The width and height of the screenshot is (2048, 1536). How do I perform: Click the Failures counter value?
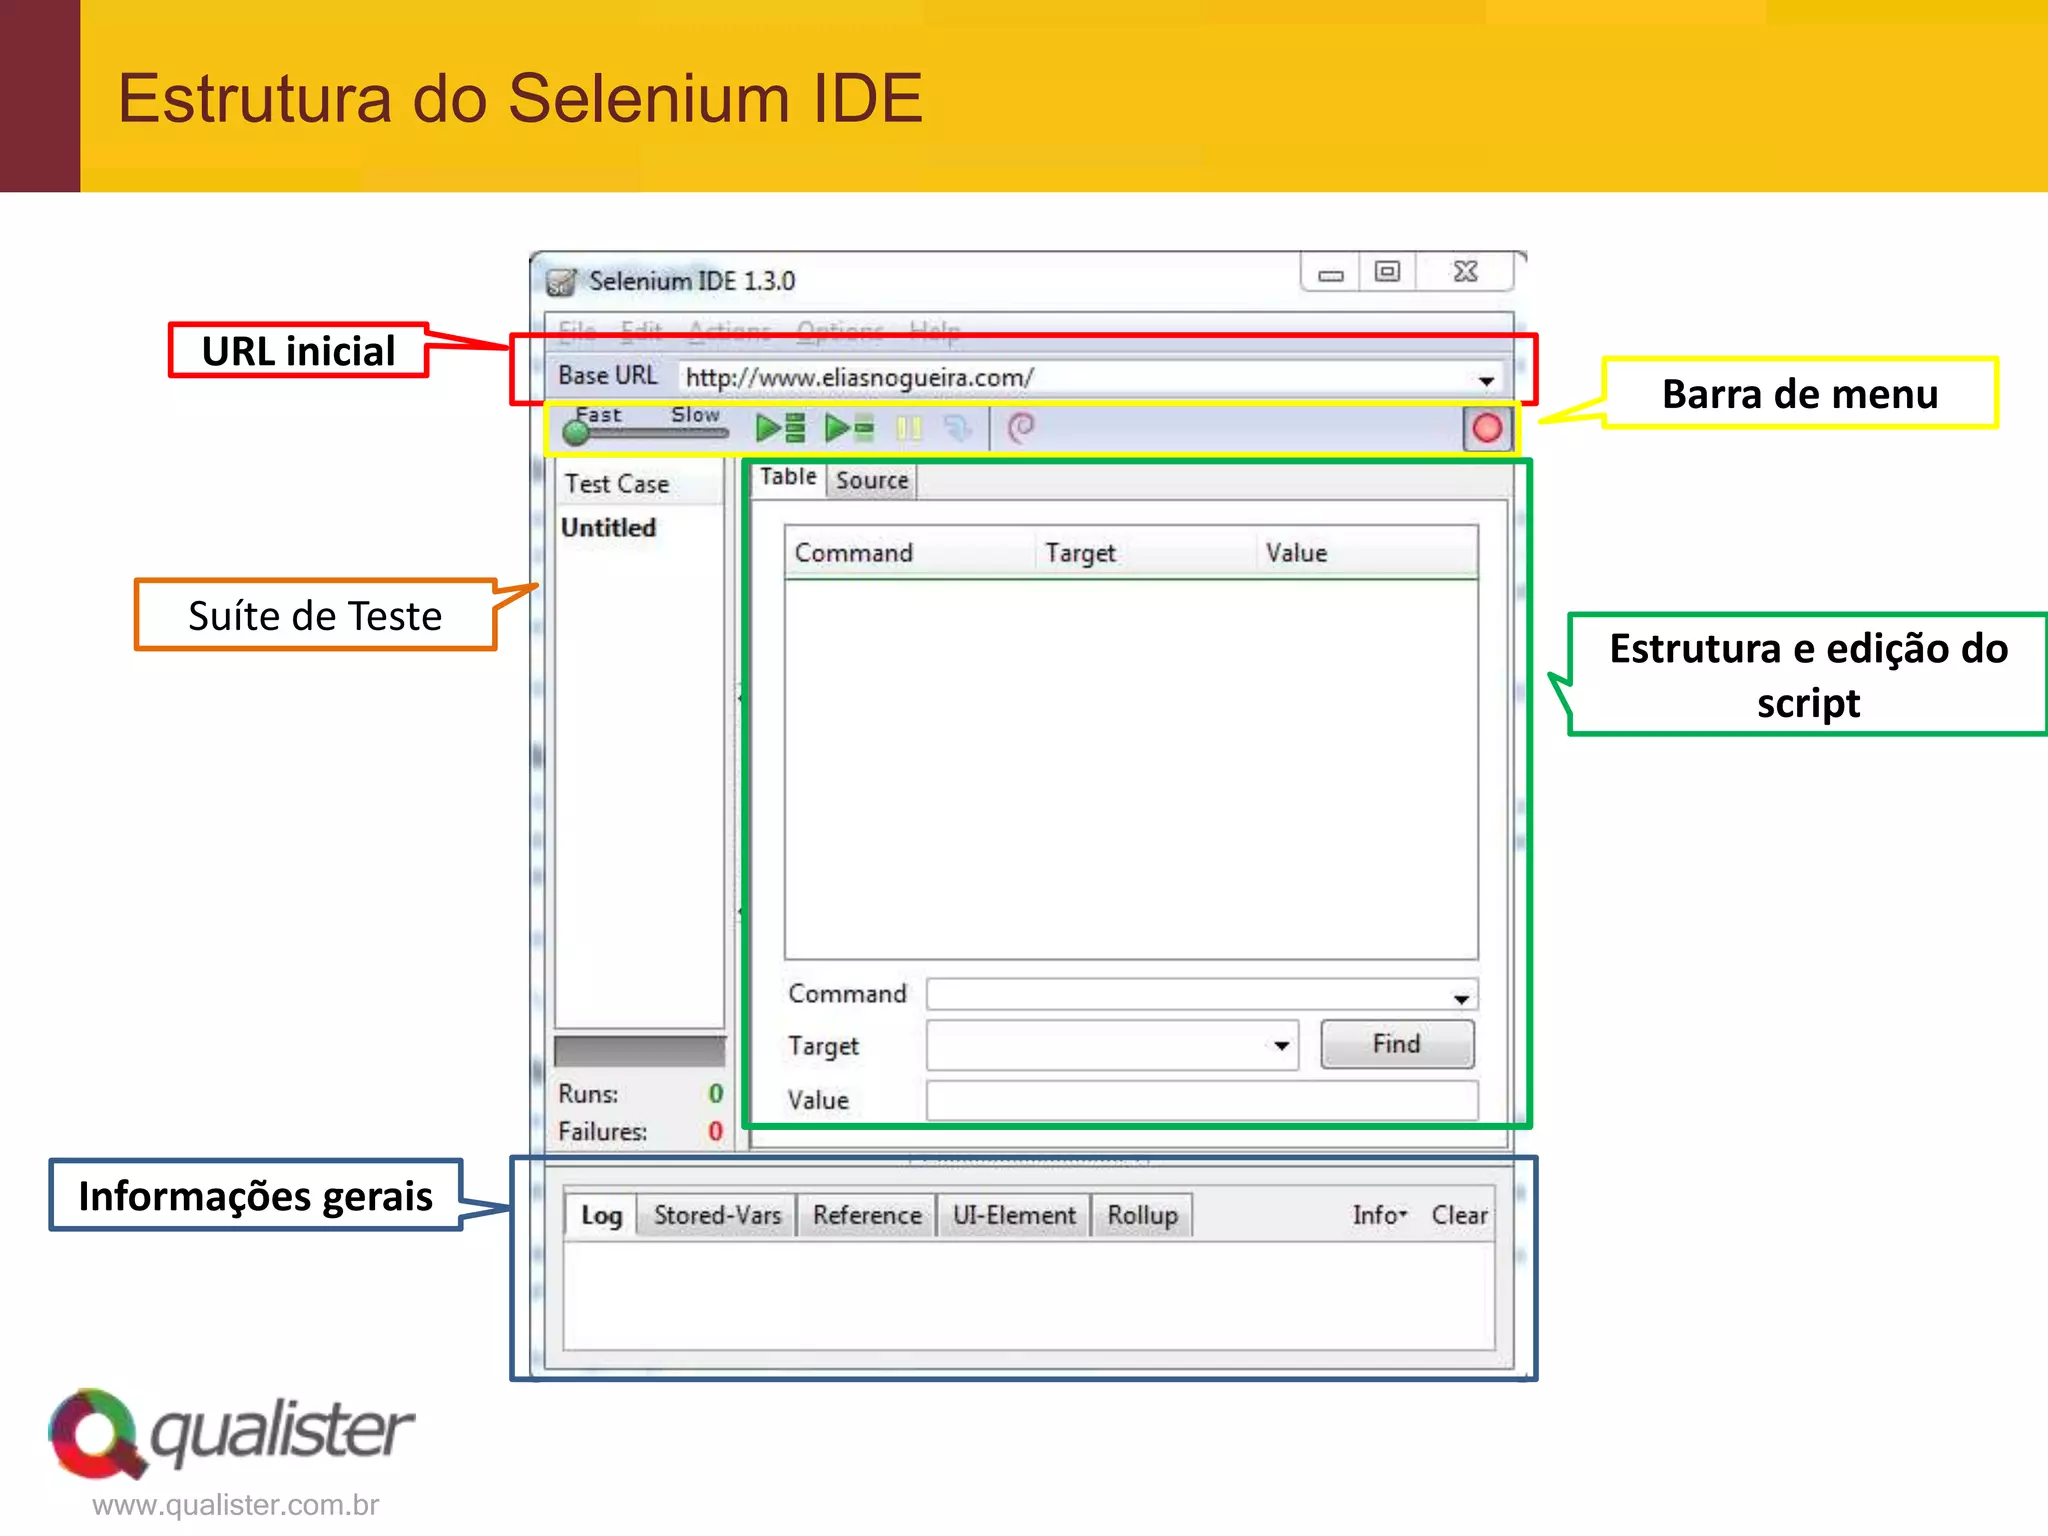pyautogui.click(x=715, y=1132)
